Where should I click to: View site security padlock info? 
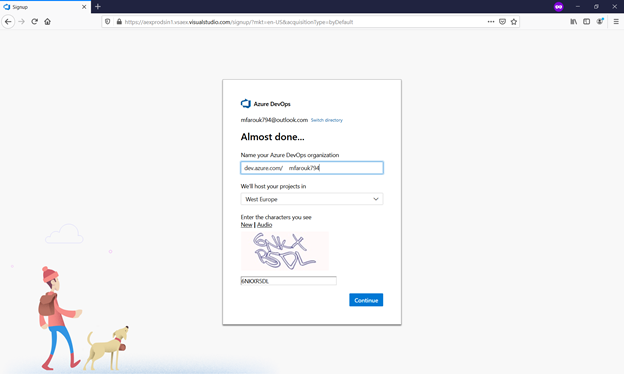point(119,22)
